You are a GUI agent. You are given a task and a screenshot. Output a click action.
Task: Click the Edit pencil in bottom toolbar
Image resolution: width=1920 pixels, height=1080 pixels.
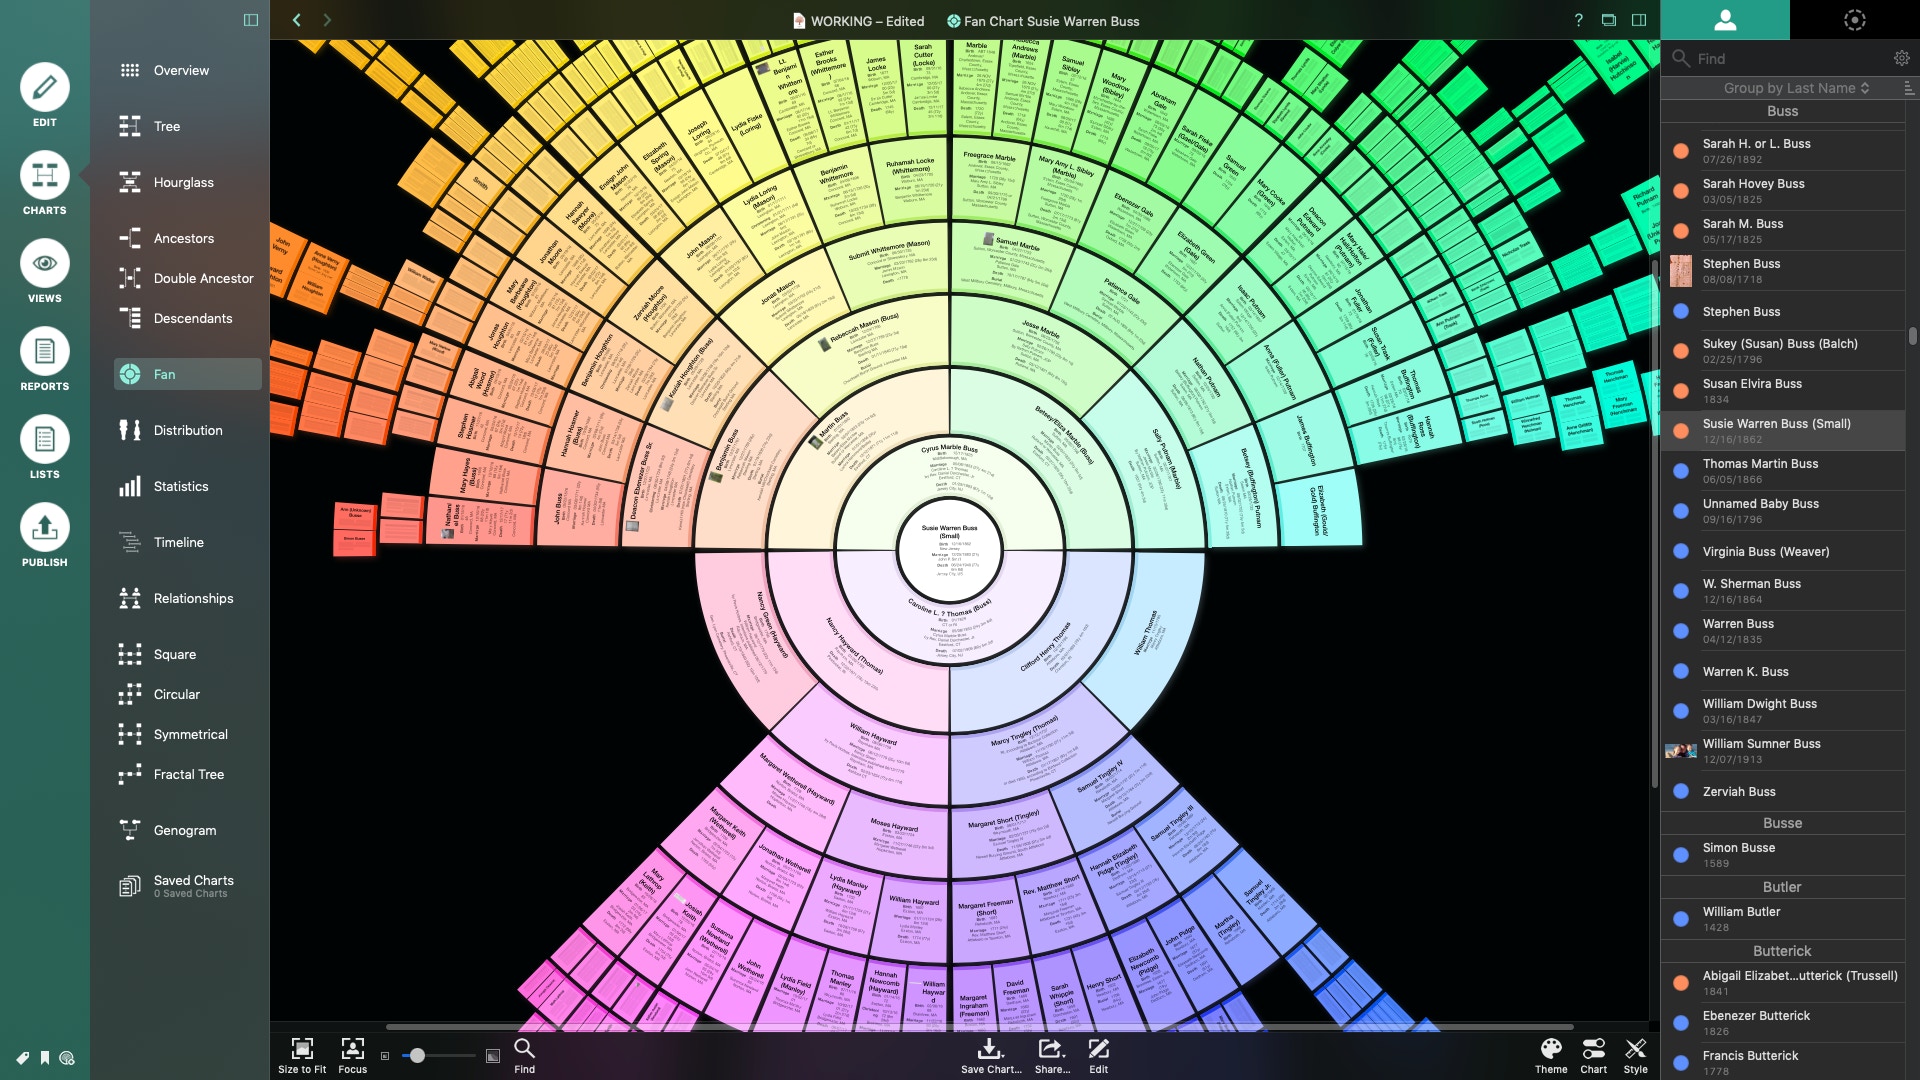tap(1099, 1055)
